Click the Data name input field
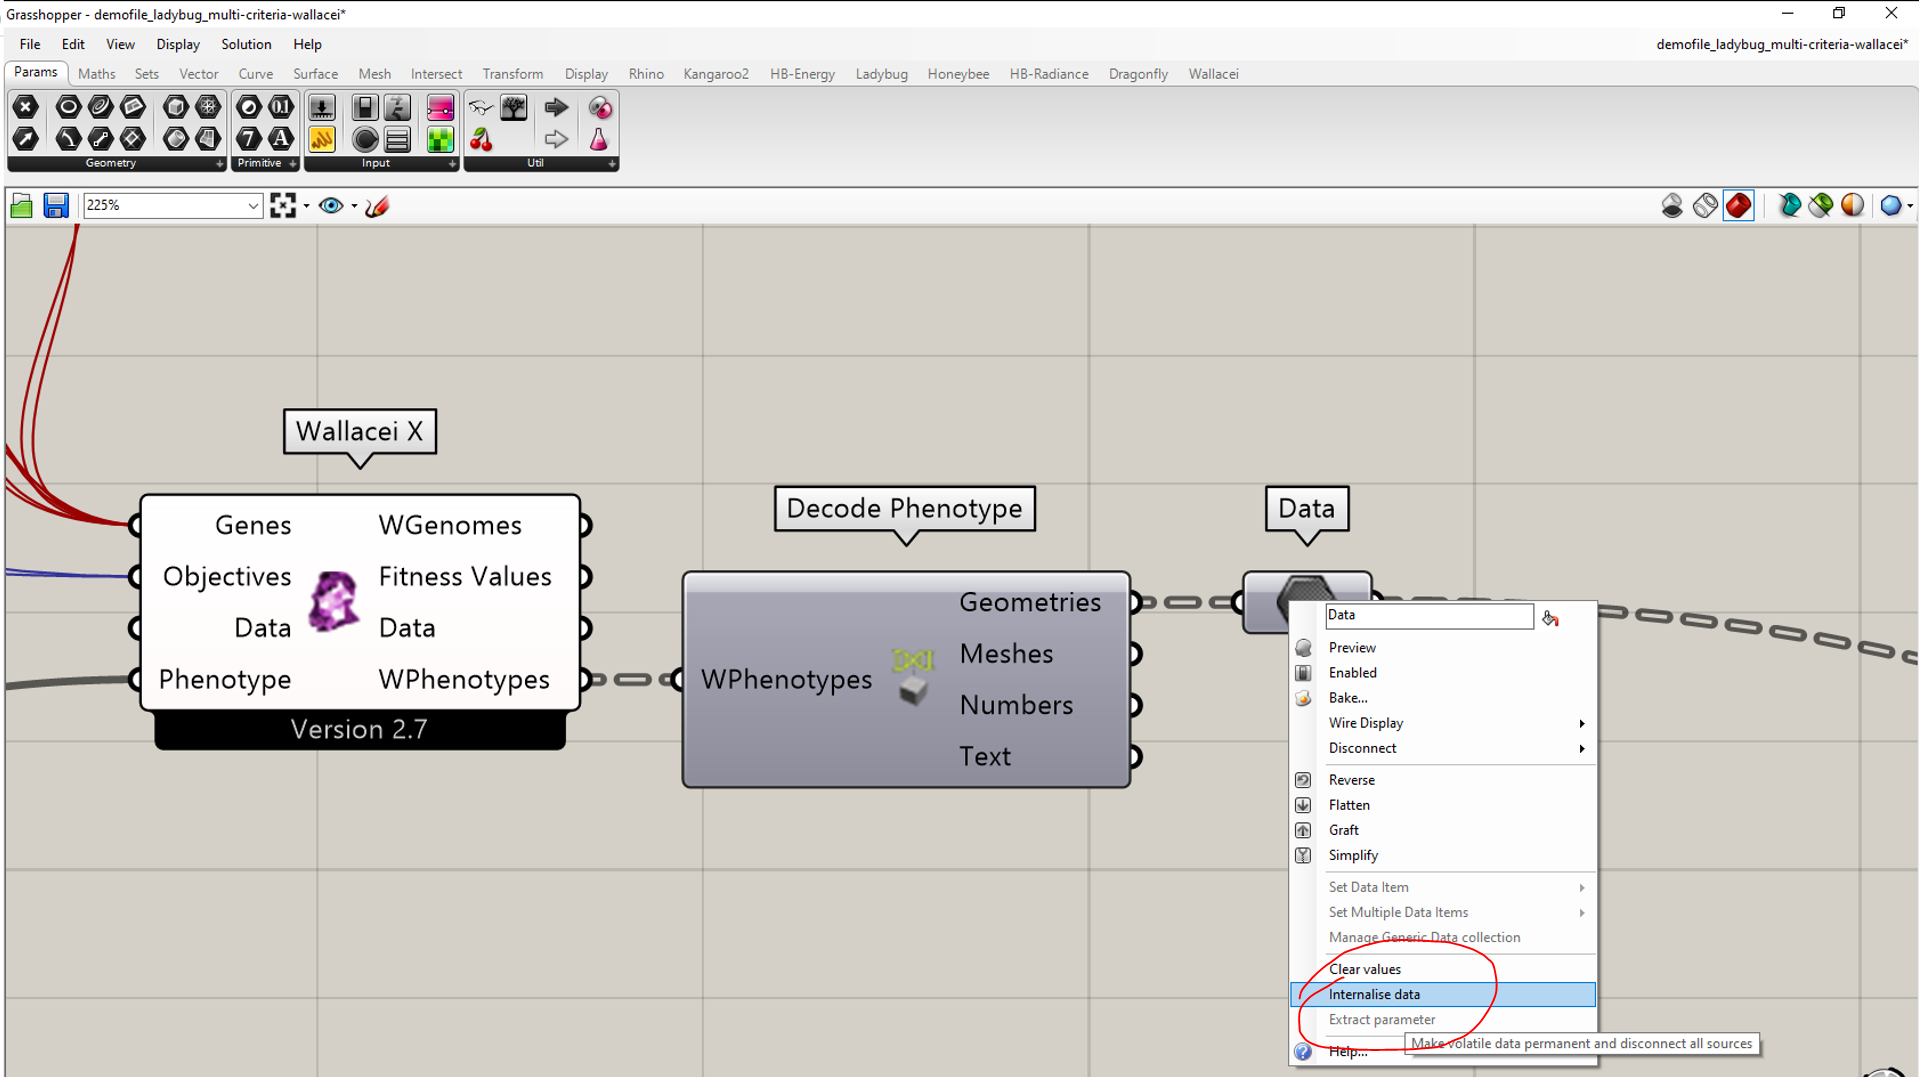The image size is (1919, 1077). (1428, 616)
